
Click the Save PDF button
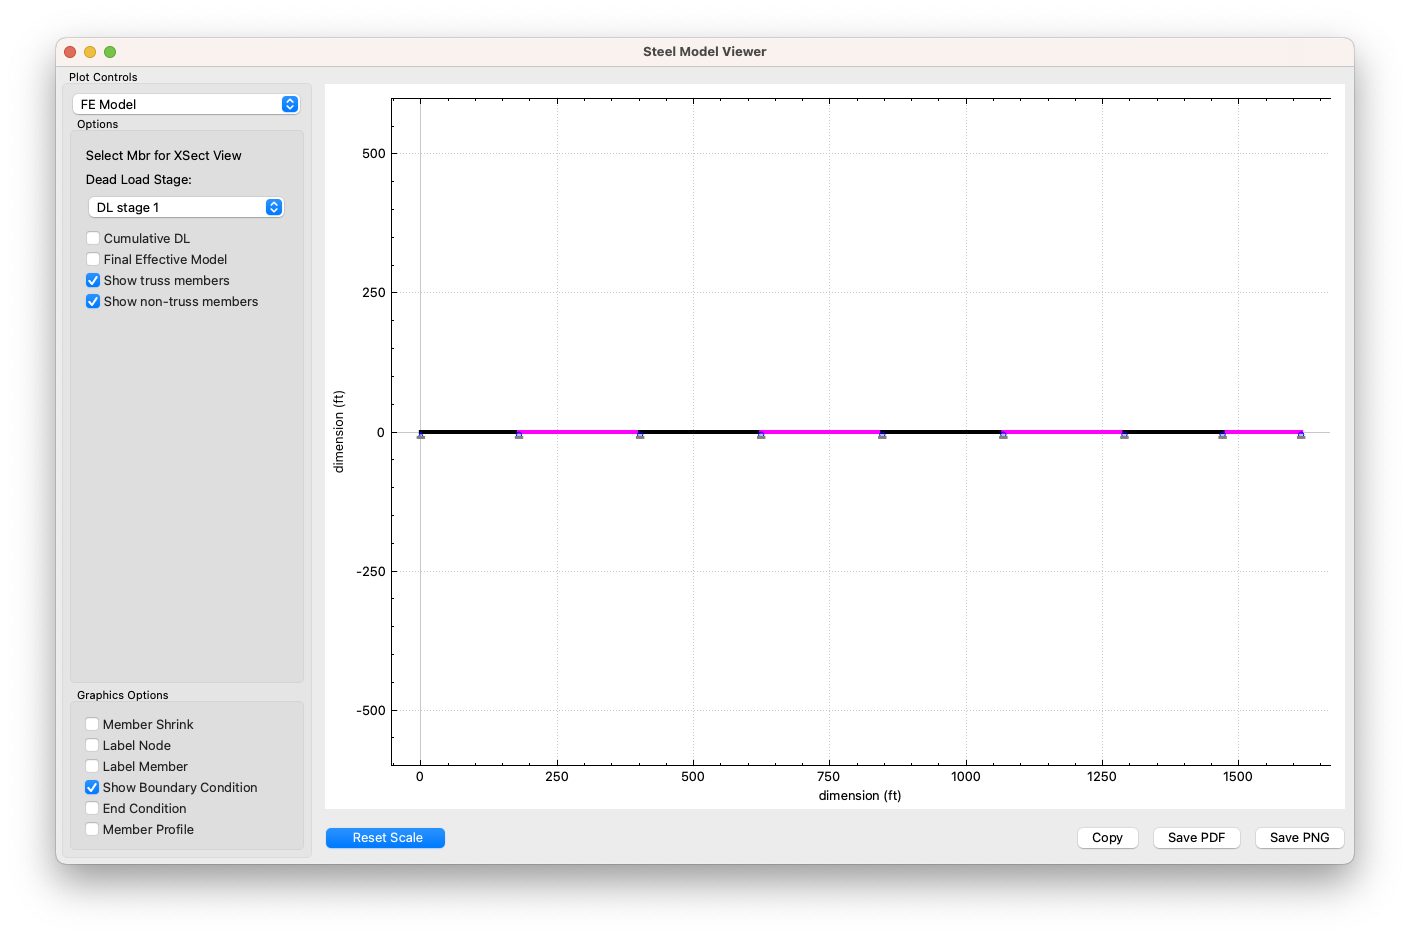point(1196,838)
